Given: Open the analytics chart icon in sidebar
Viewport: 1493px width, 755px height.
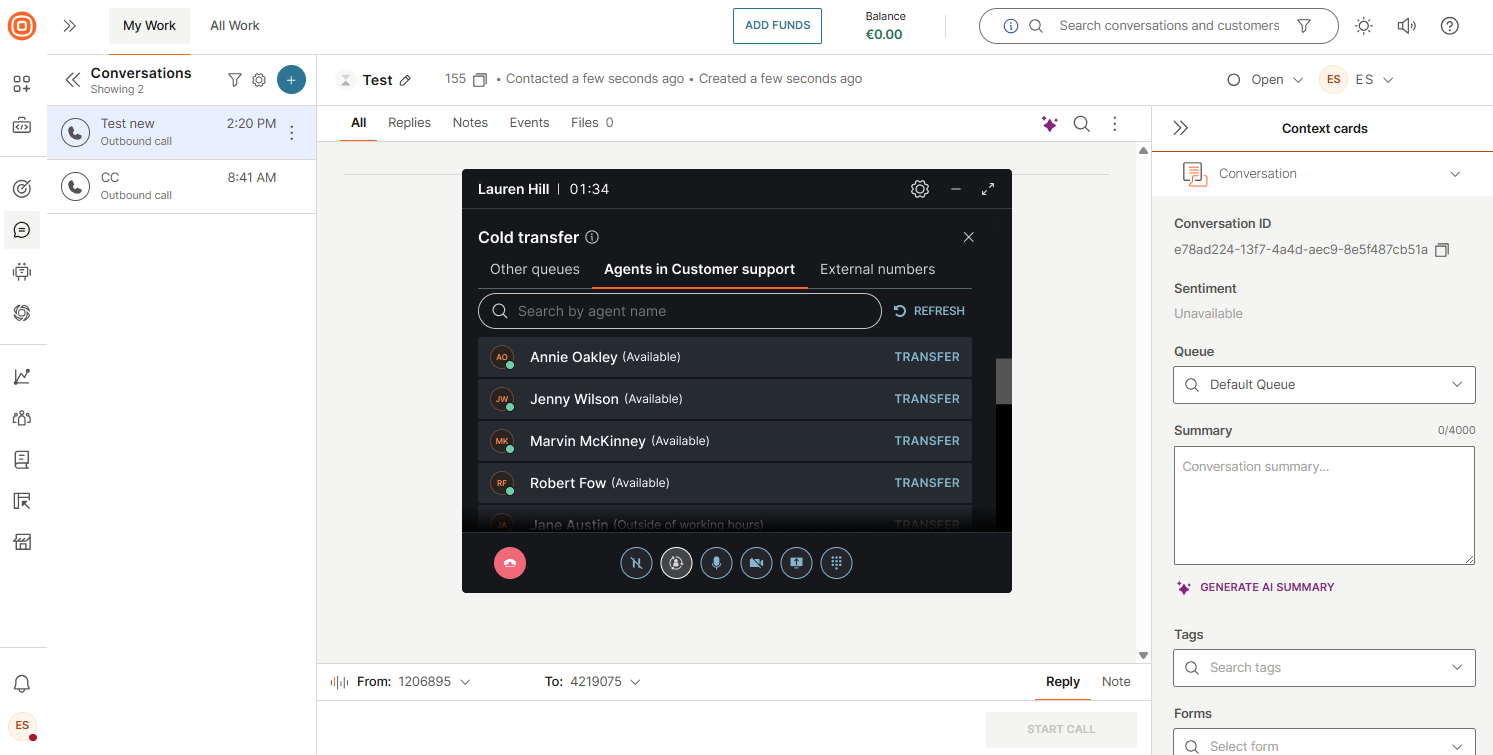Looking at the screenshot, I should click(22, 376).
